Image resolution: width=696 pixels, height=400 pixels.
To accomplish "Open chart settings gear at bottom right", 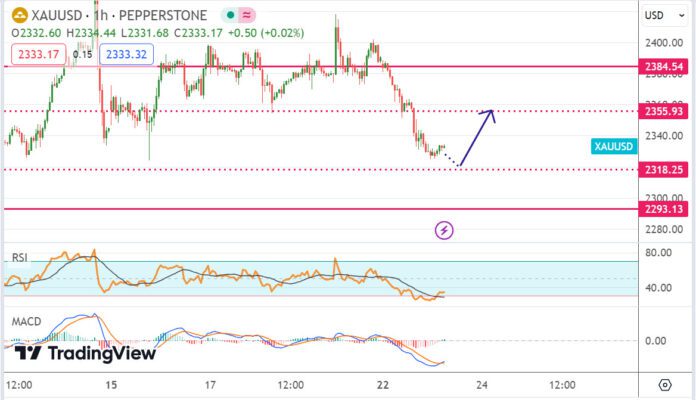I will (665, 384).
